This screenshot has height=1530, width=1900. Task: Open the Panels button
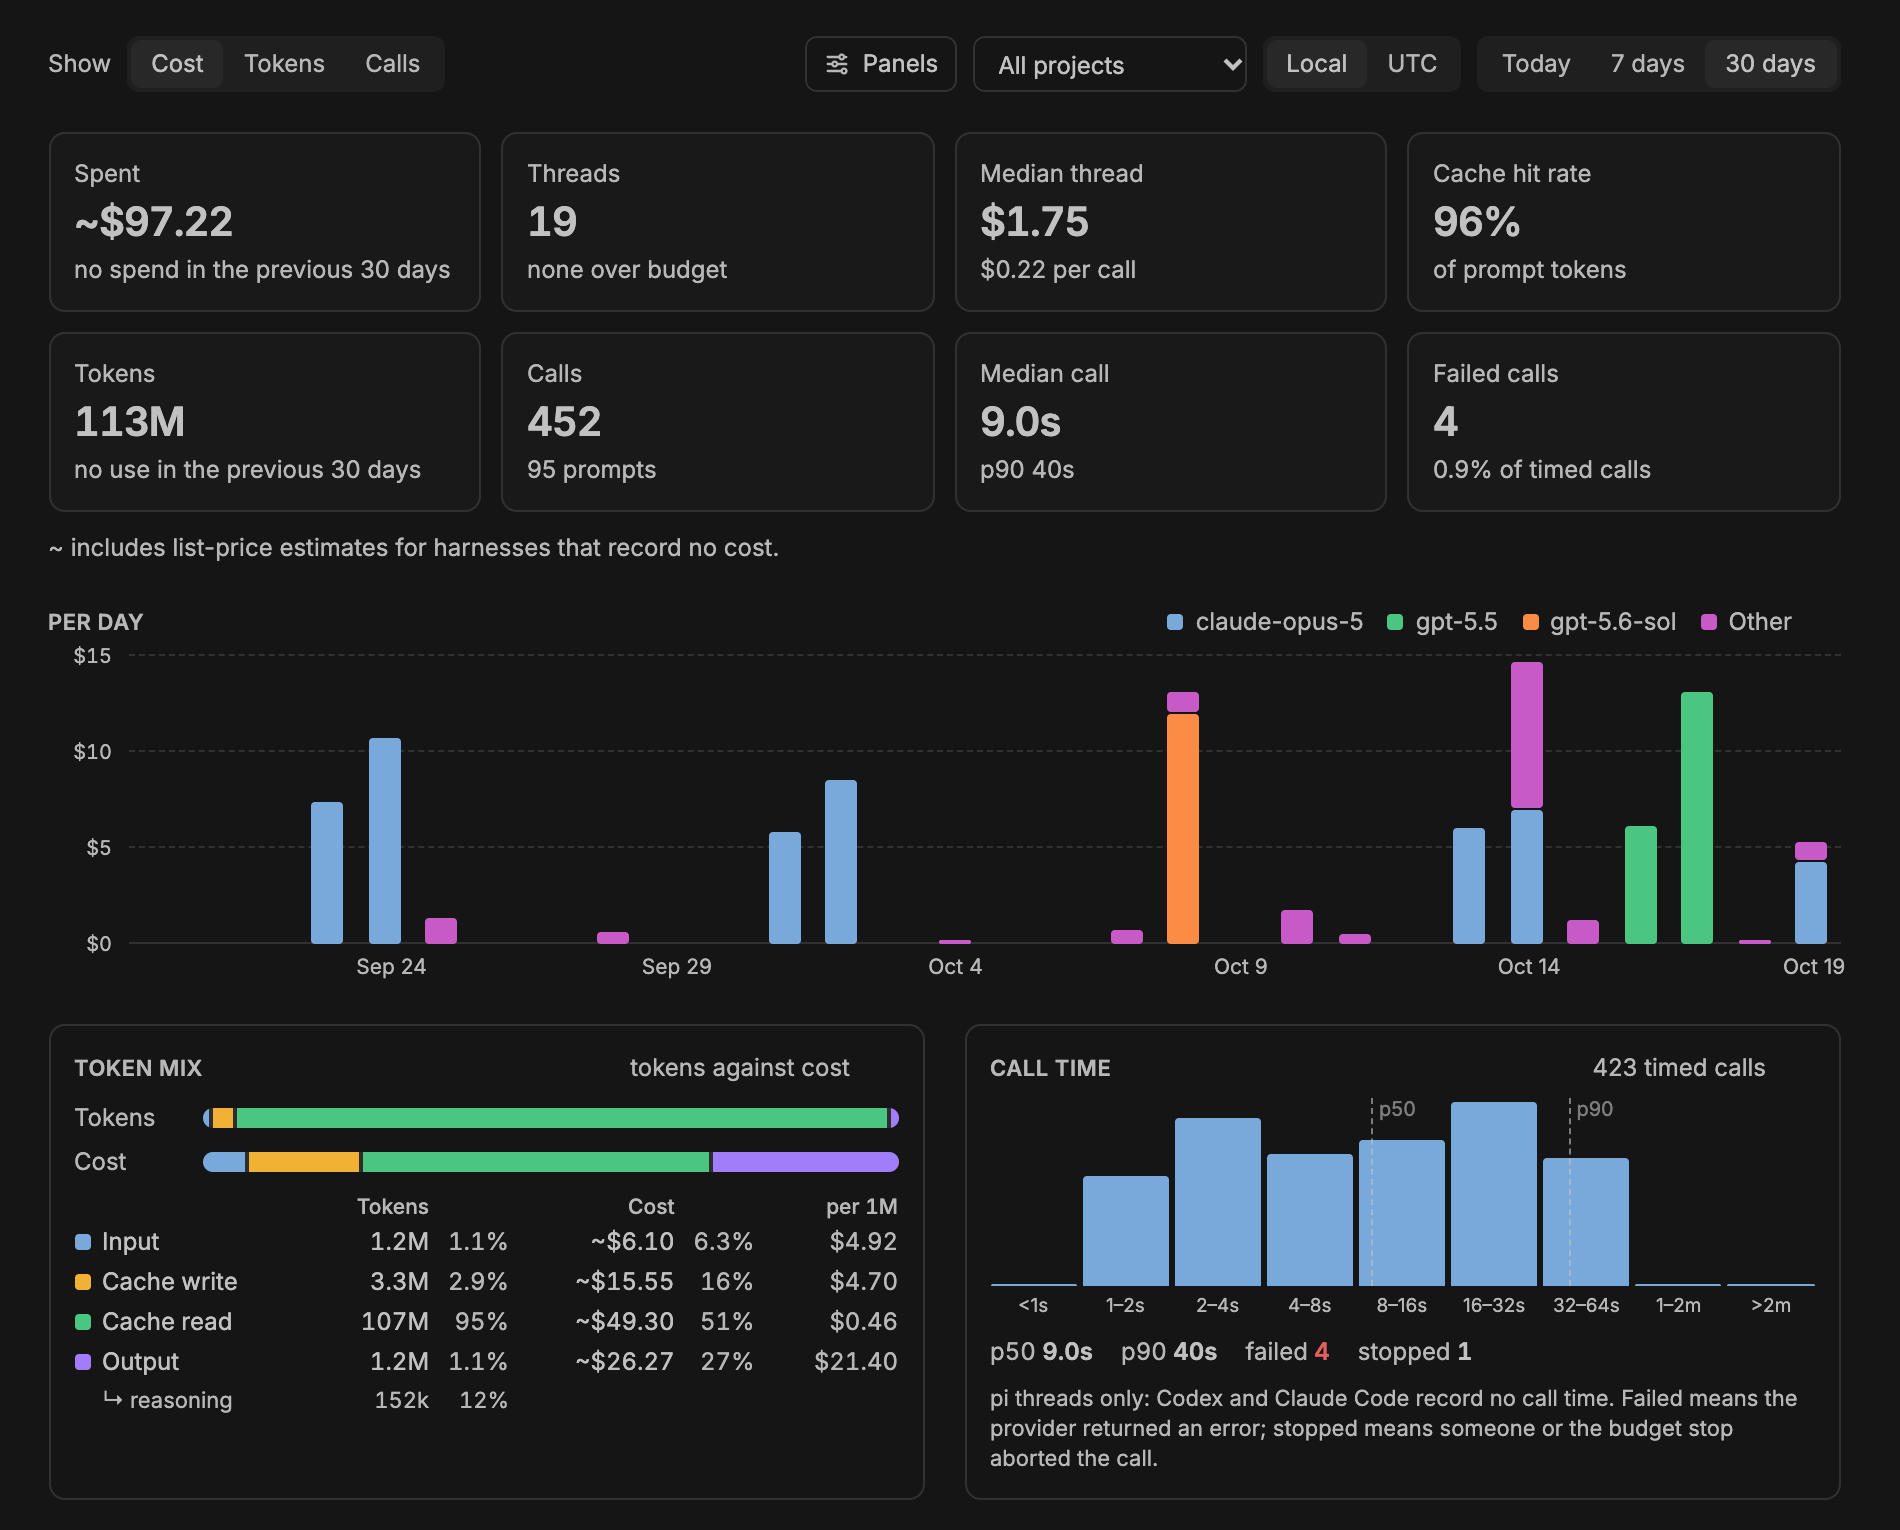click(x=881, y=64)
